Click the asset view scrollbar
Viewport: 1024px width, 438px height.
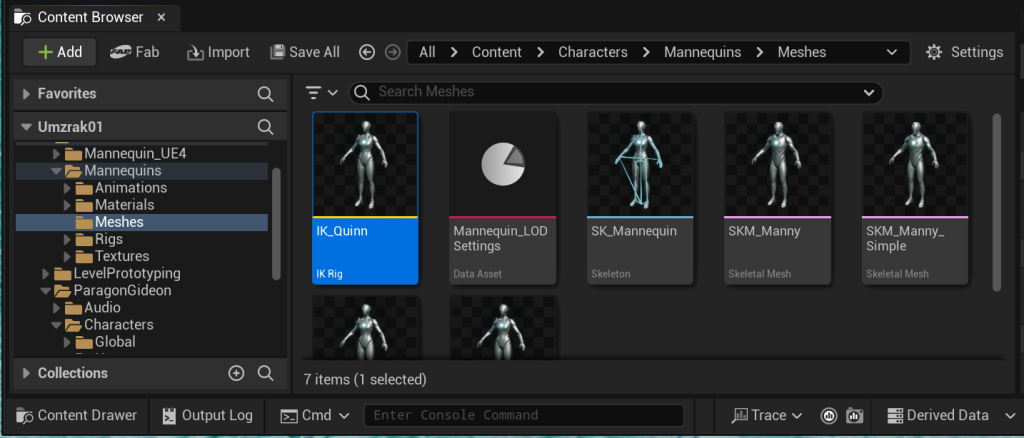[997, 202]
